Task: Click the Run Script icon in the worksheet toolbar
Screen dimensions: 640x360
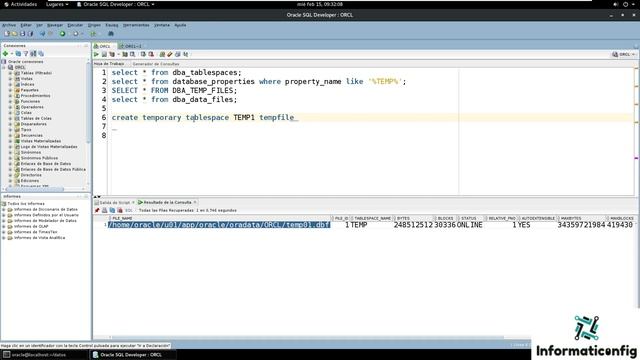Action: pos(104,54)
